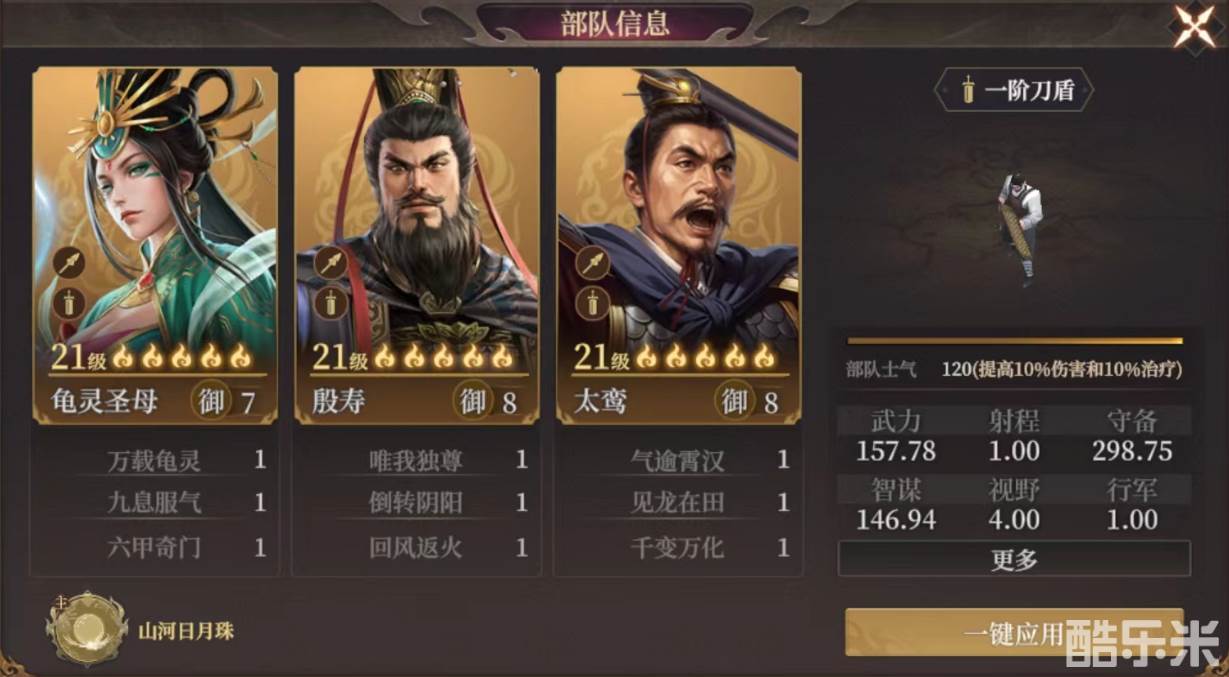The height and width of the screenshot is (677, 1229).
Task: Click the 部队士气 morale bar
Action: [1014, 340]
